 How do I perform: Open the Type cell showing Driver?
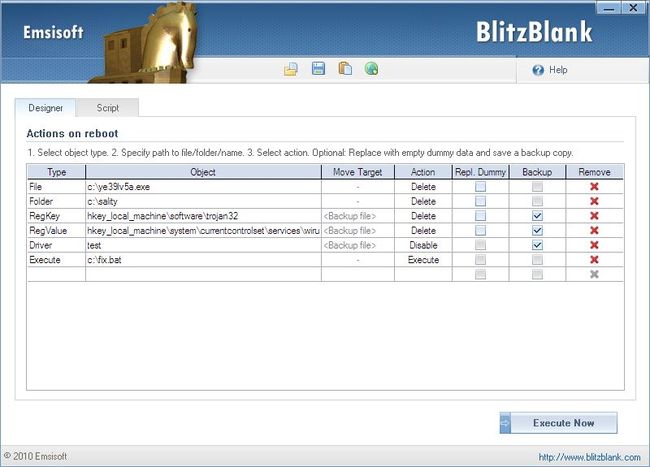pyautogui.click(x=56, y=245)
